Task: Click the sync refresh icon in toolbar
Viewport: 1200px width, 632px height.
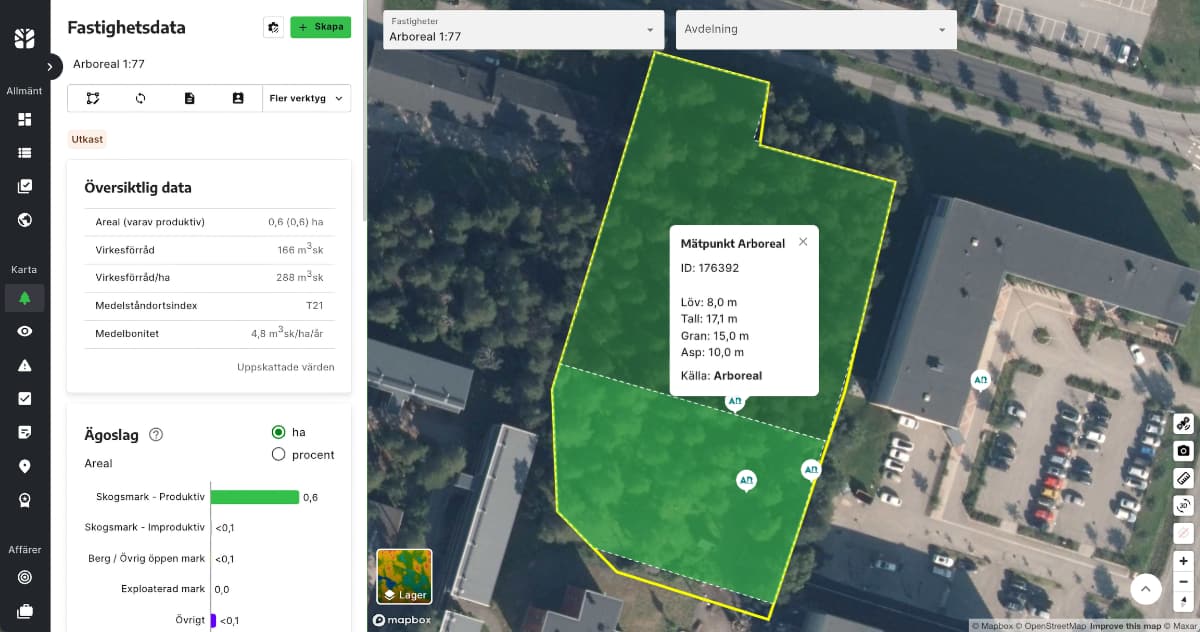Action: tap(141, 98)
